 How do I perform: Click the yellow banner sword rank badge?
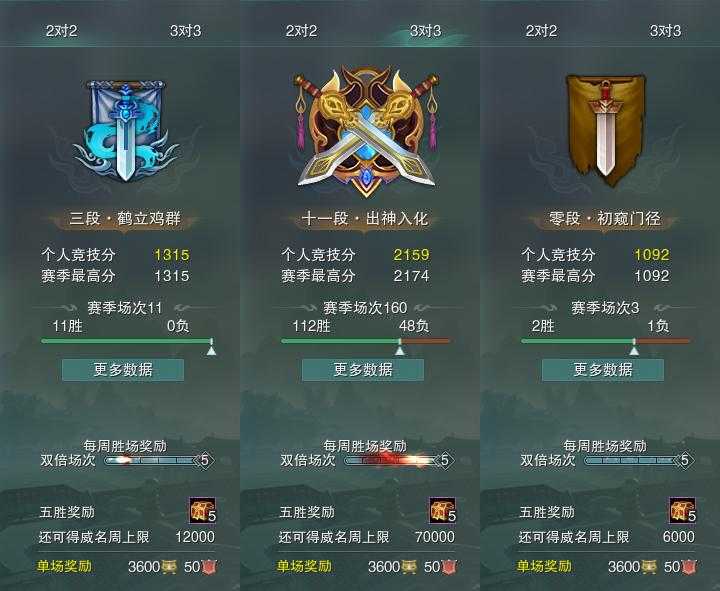pos(605,130)
